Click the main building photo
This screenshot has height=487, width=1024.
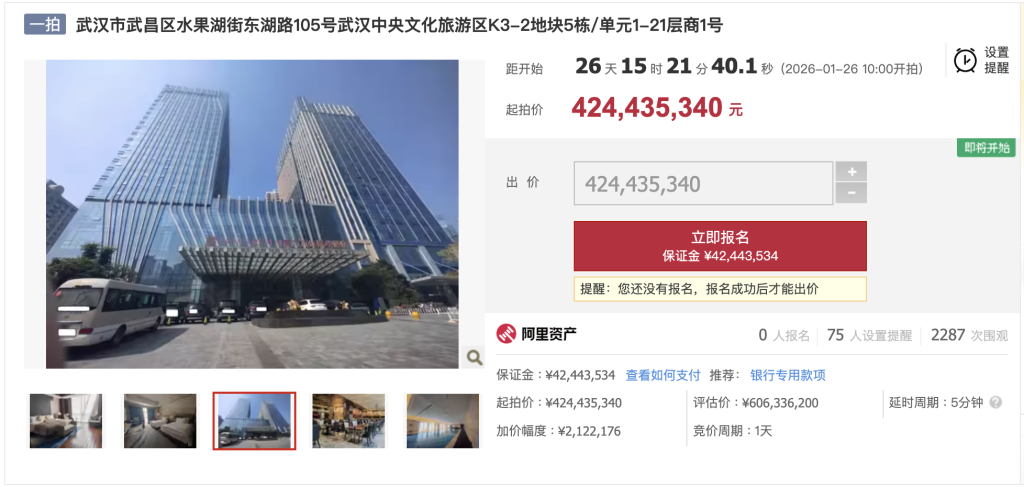tap(252, 214)
